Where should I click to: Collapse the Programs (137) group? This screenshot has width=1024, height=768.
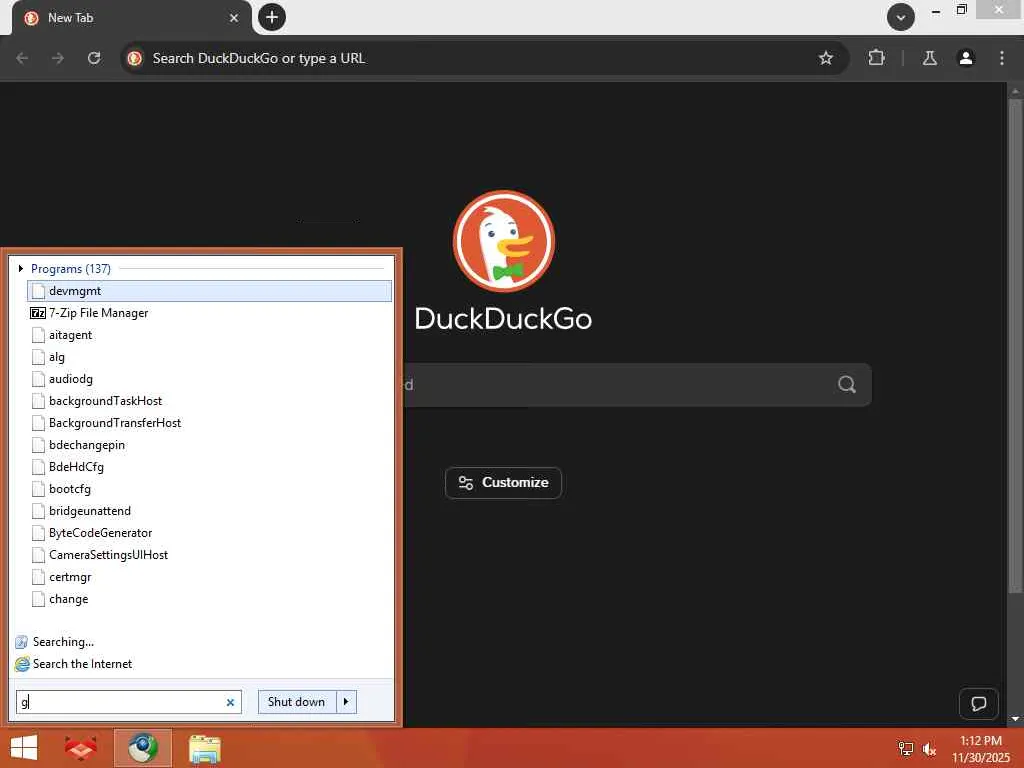[x=21, y=268]
